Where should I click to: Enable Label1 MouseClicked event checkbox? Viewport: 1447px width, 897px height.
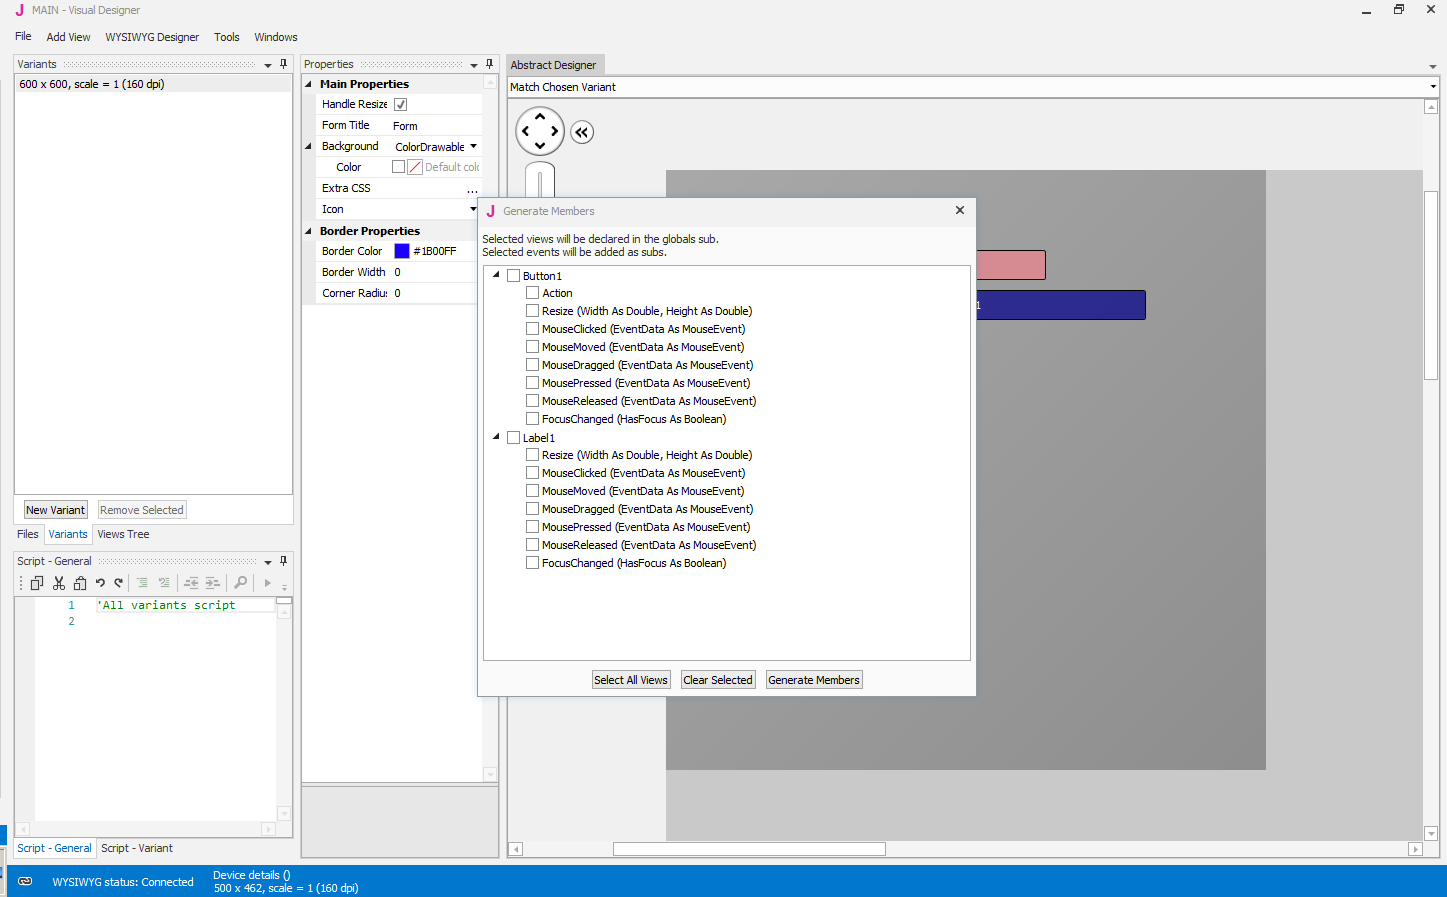[x=533, y=473]
